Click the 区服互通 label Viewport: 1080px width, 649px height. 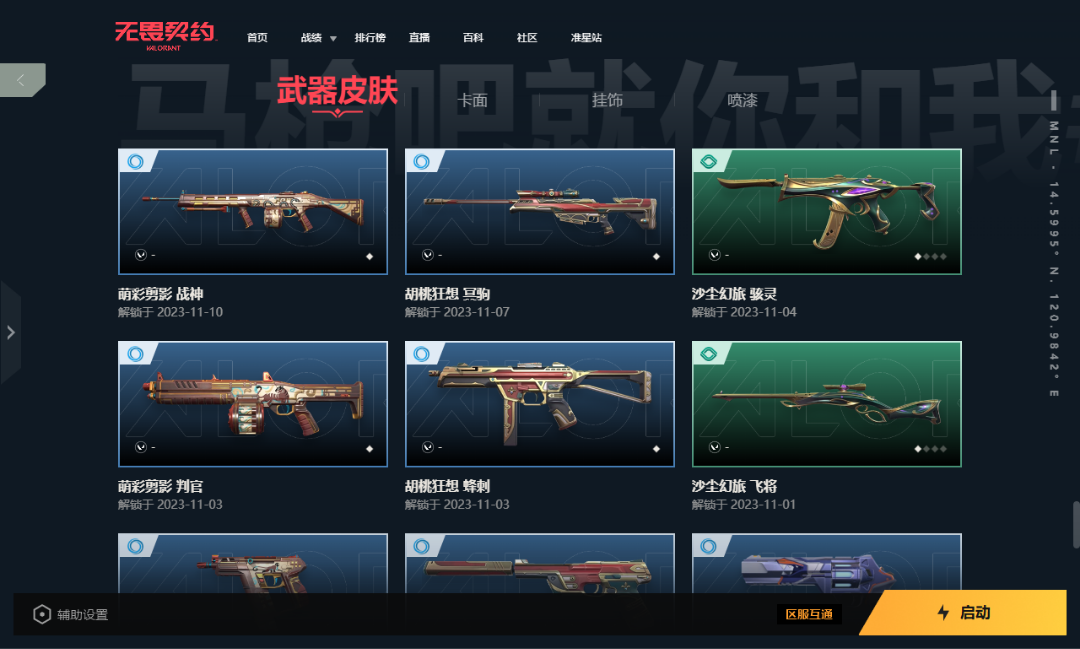coord(809,614)
